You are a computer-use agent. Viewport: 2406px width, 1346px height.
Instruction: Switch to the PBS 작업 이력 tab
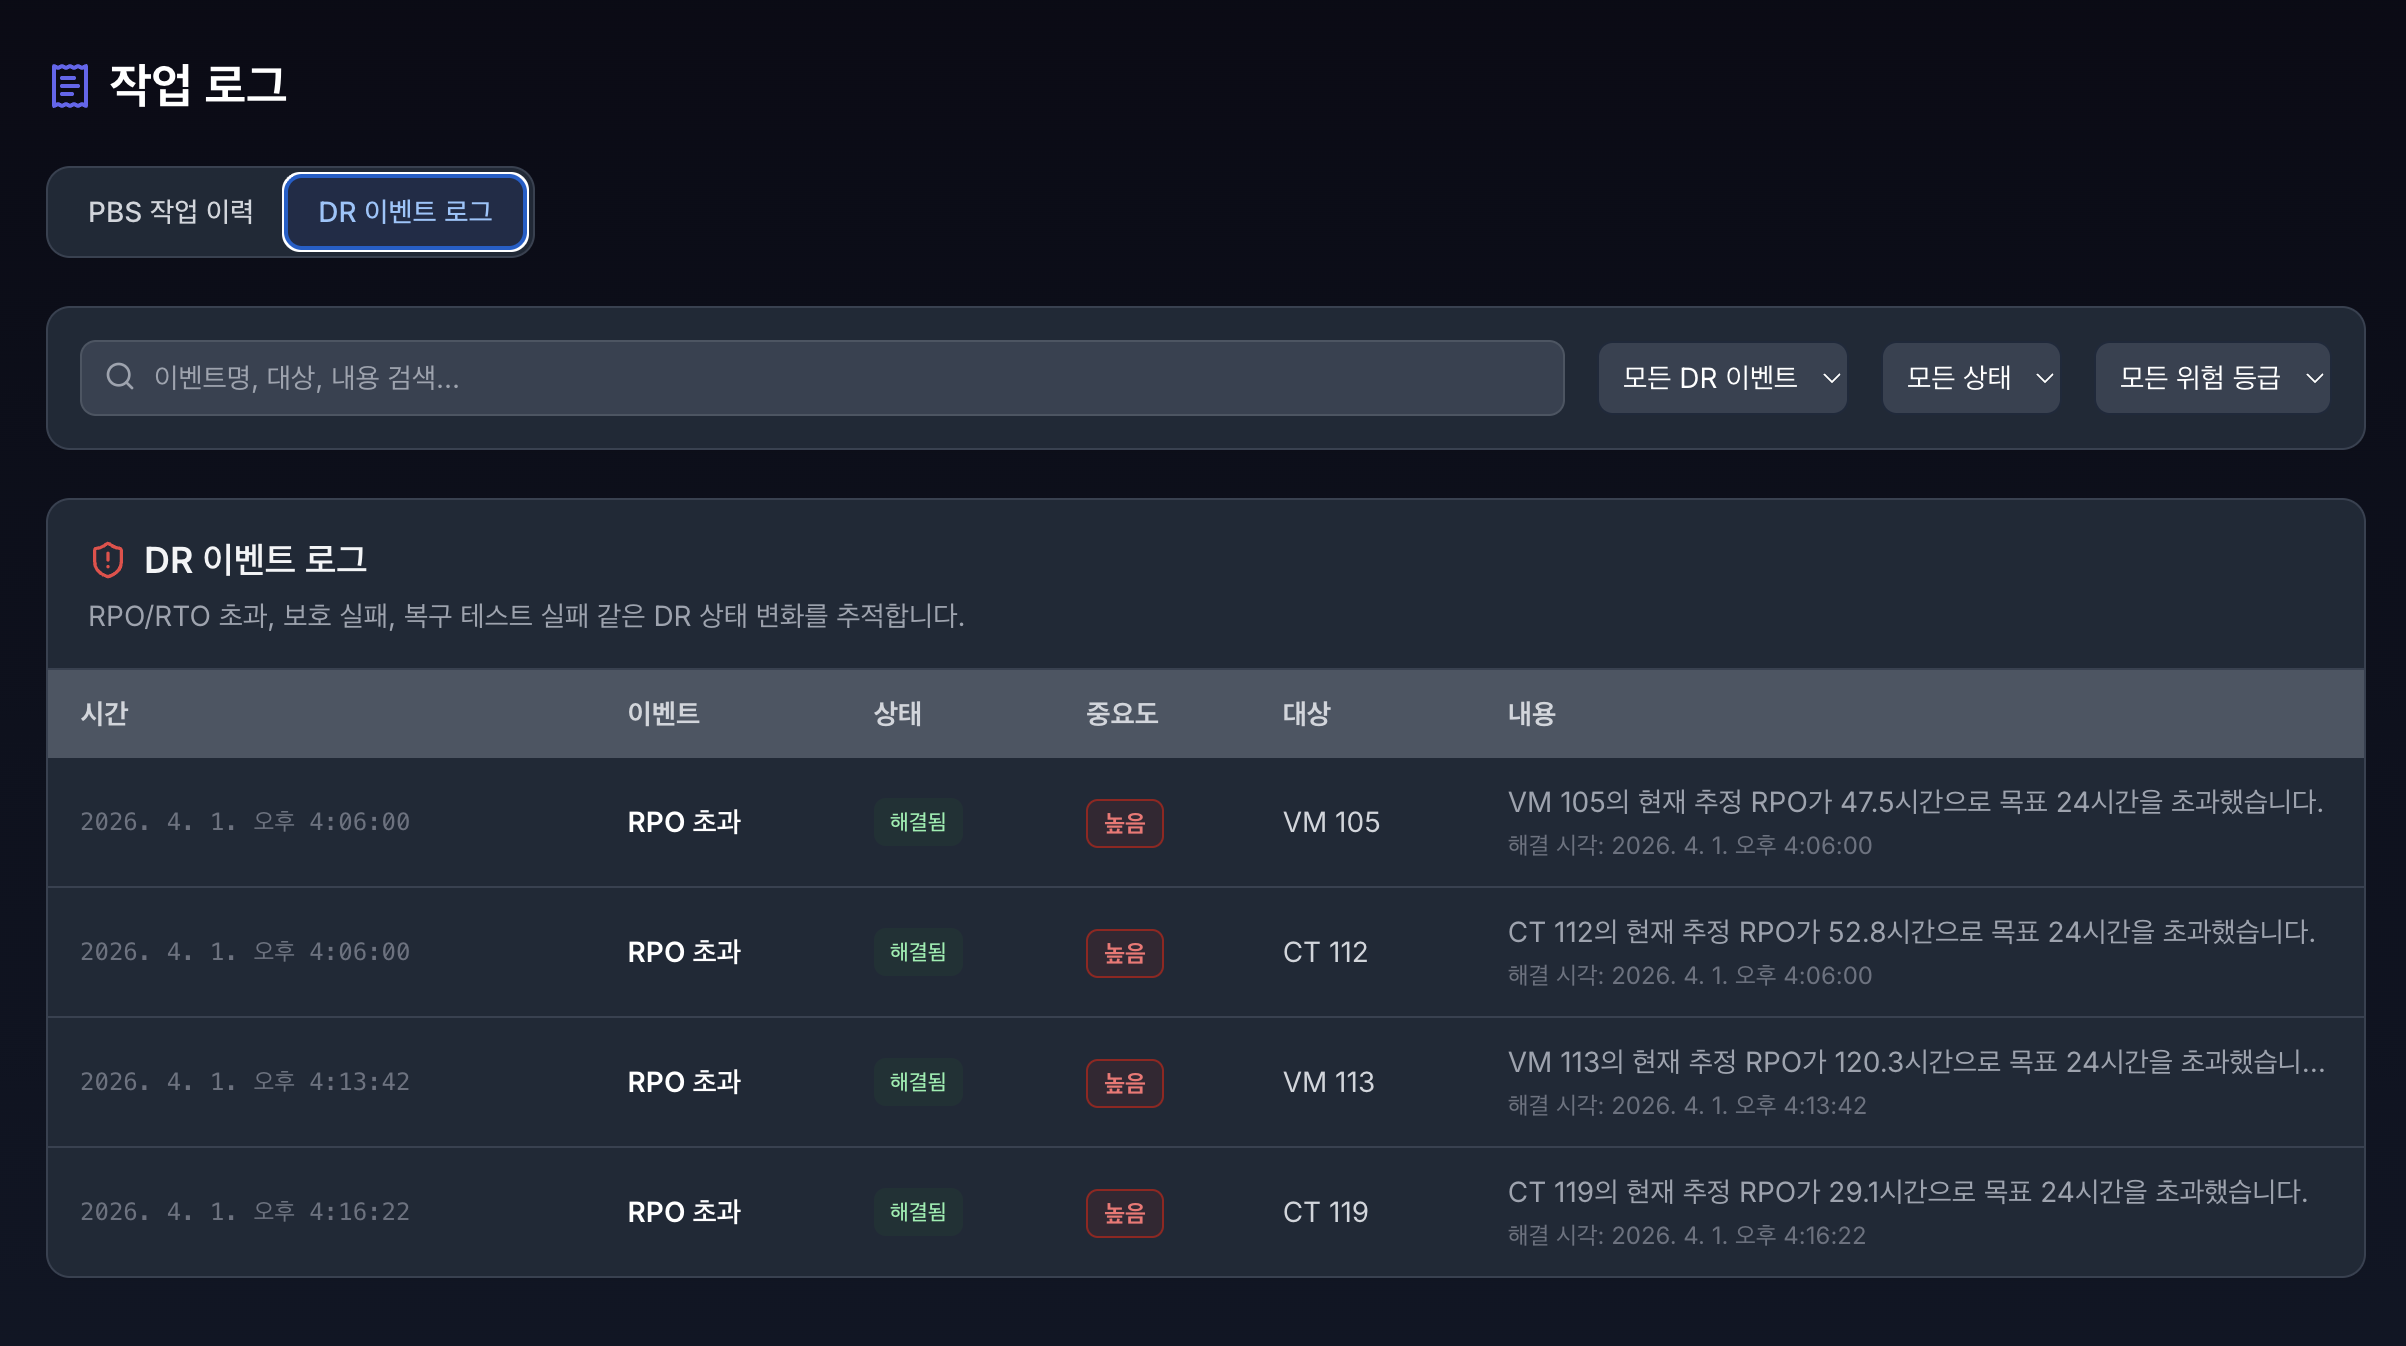[170, 212]
